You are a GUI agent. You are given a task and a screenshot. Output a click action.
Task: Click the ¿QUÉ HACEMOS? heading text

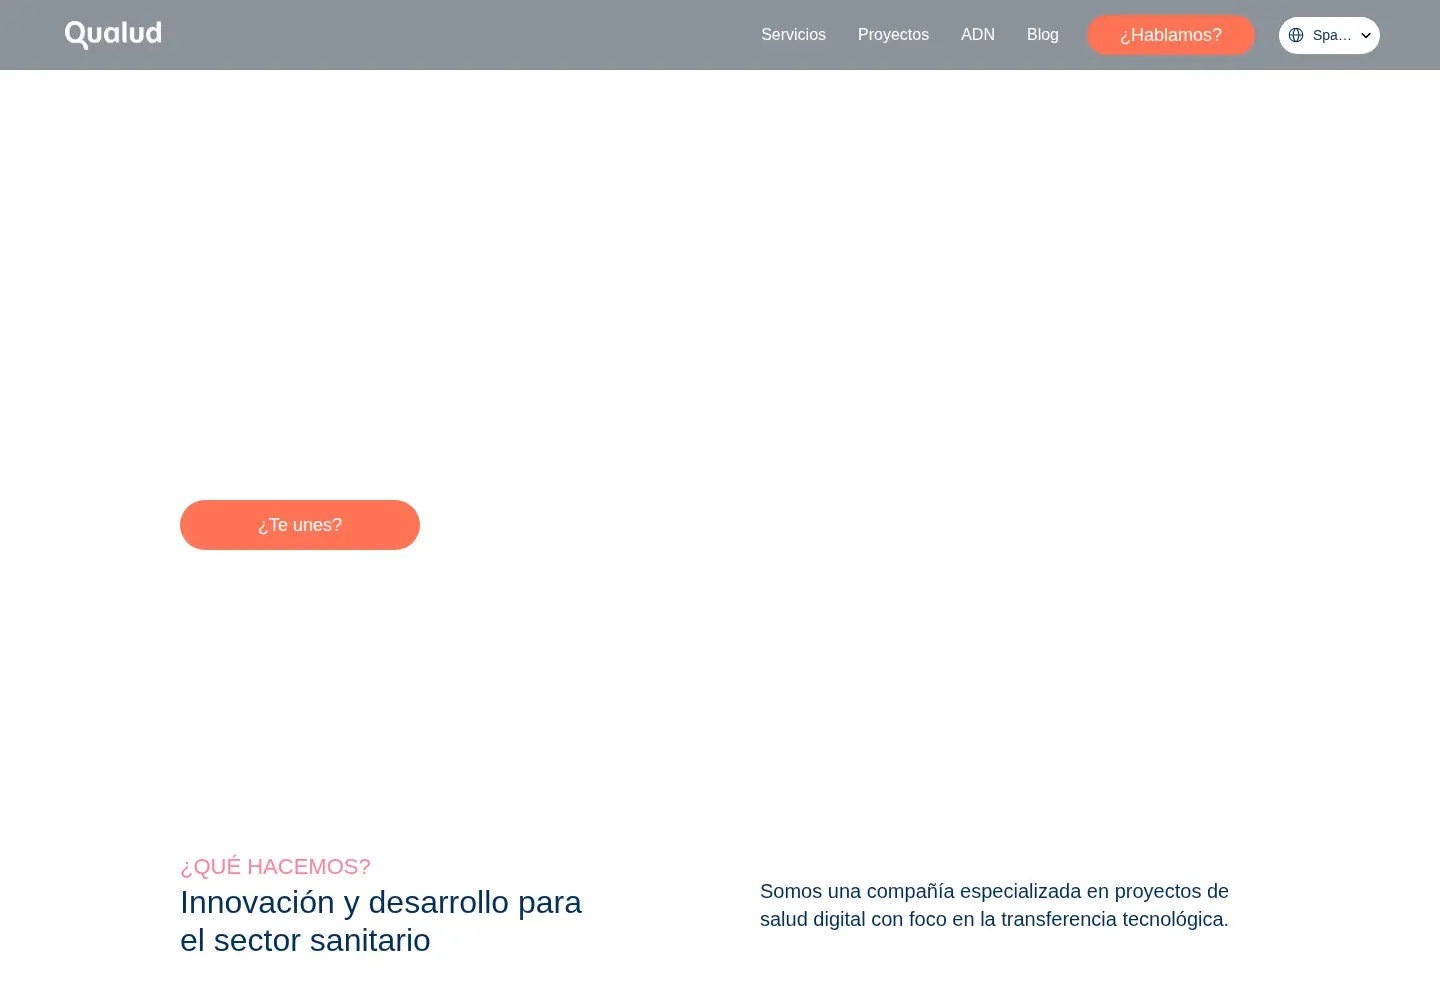275,867
